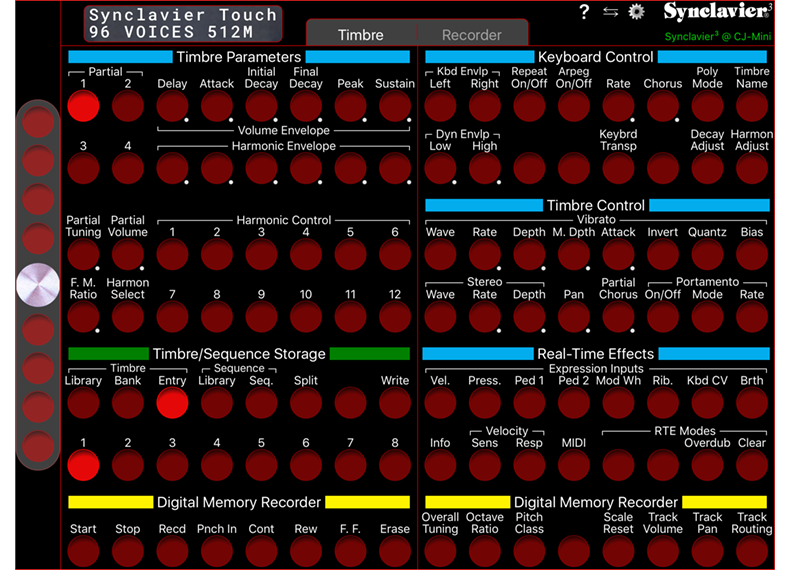Start the Digital Memory Recorder
Image resolution: width=790 pixels, height=570 pixels.
pos(83,551)
